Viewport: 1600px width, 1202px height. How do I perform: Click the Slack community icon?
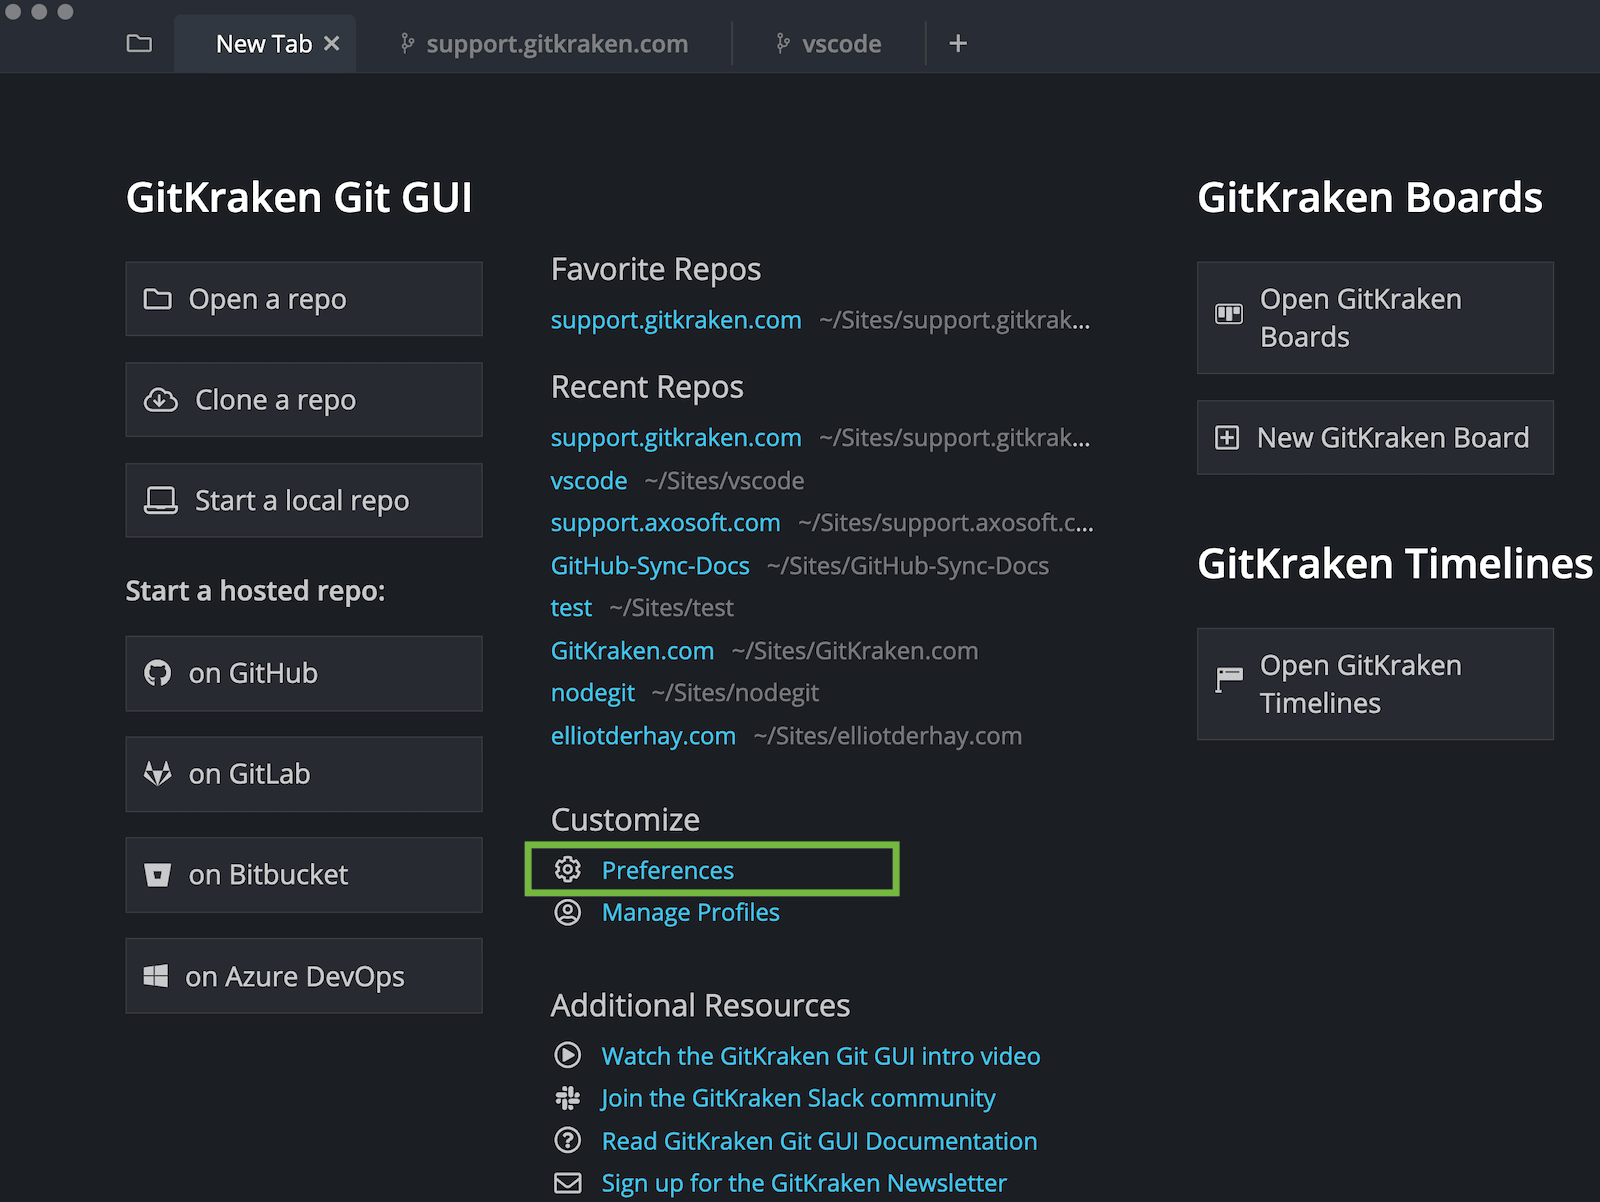point(568,1098)
